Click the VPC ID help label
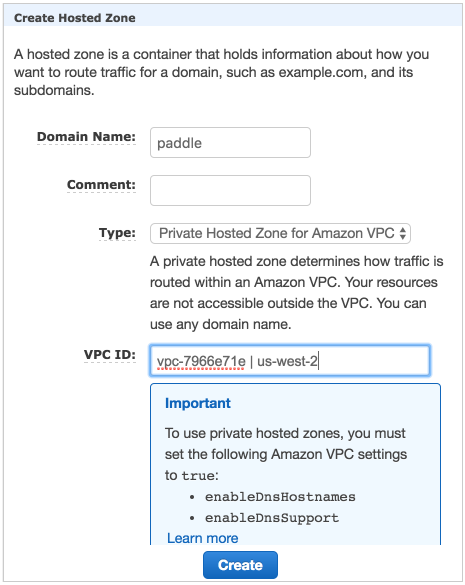This screenshot has width=465, height=585. [110, 354]
